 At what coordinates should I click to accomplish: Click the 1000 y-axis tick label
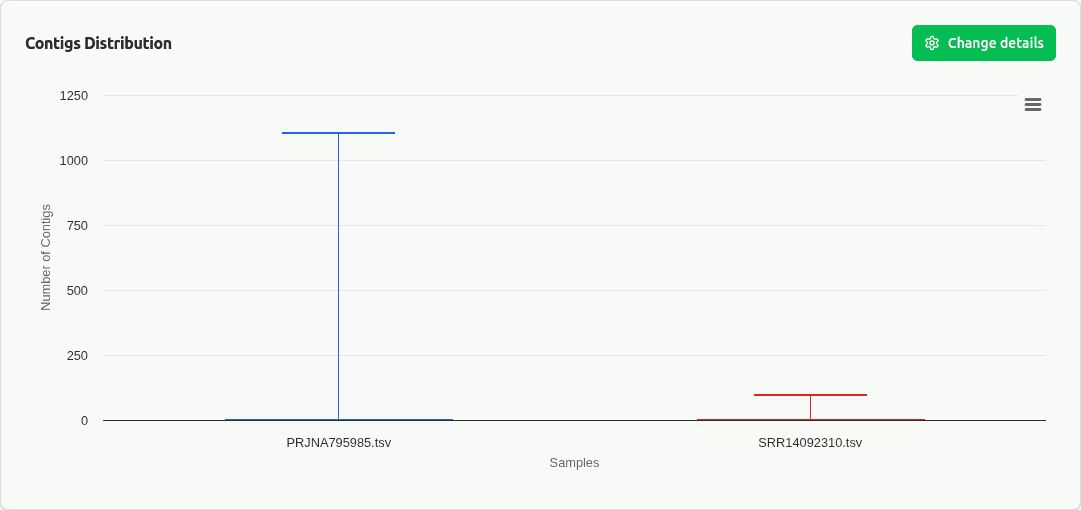[x=73, y=161]
